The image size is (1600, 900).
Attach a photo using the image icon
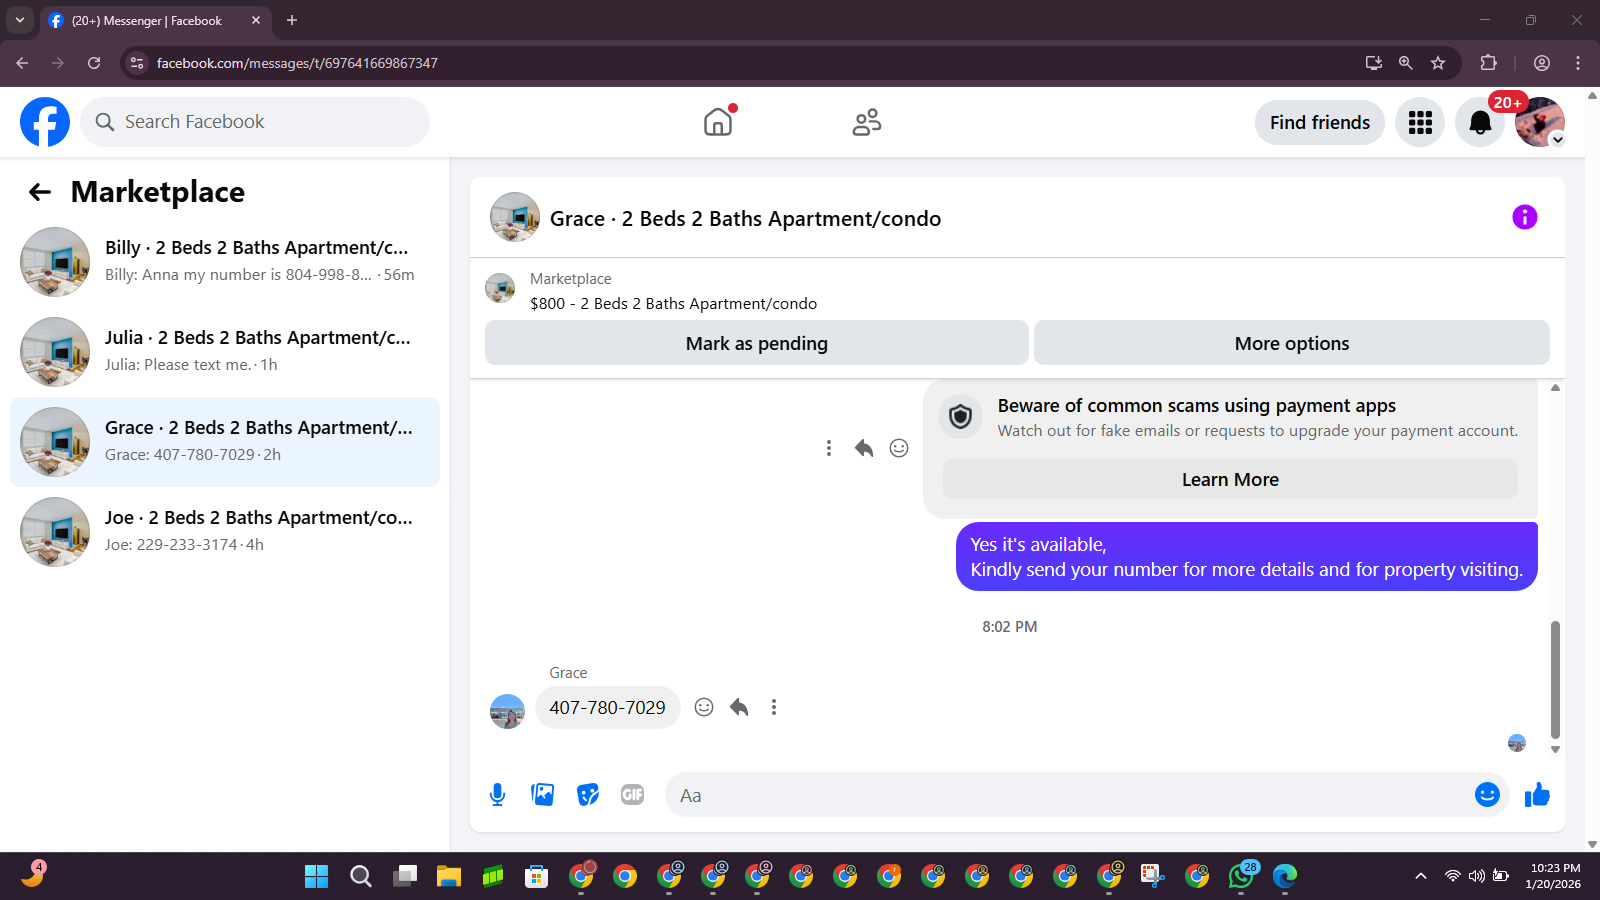[x=542, y=795]
